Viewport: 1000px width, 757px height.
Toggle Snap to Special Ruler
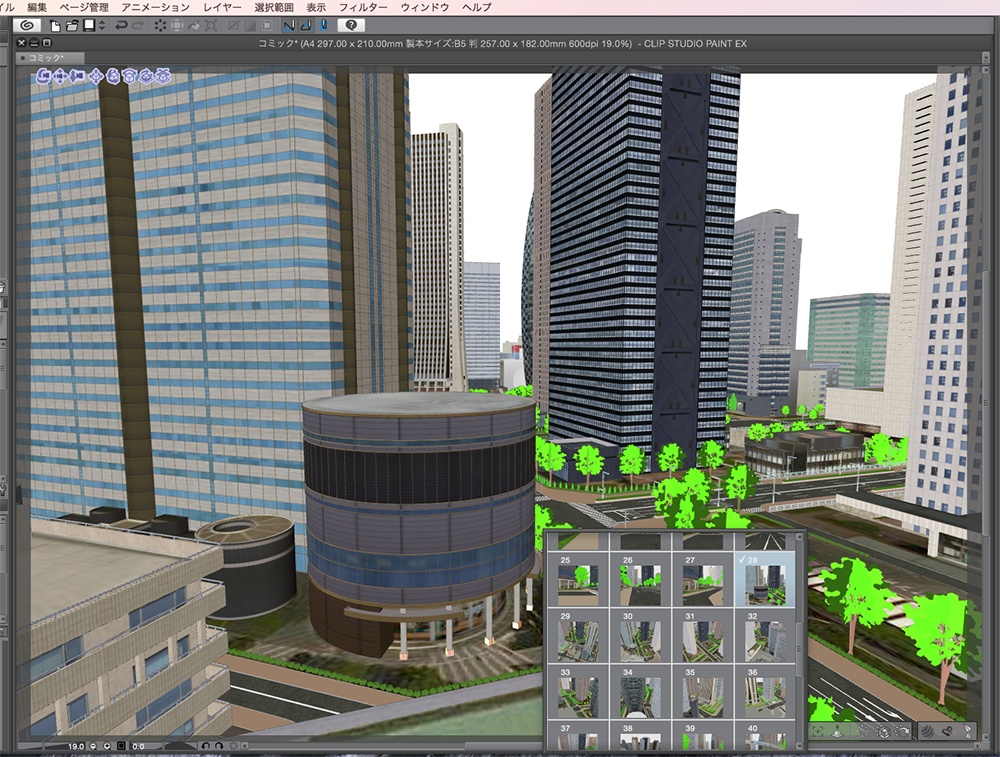point(305,26)
